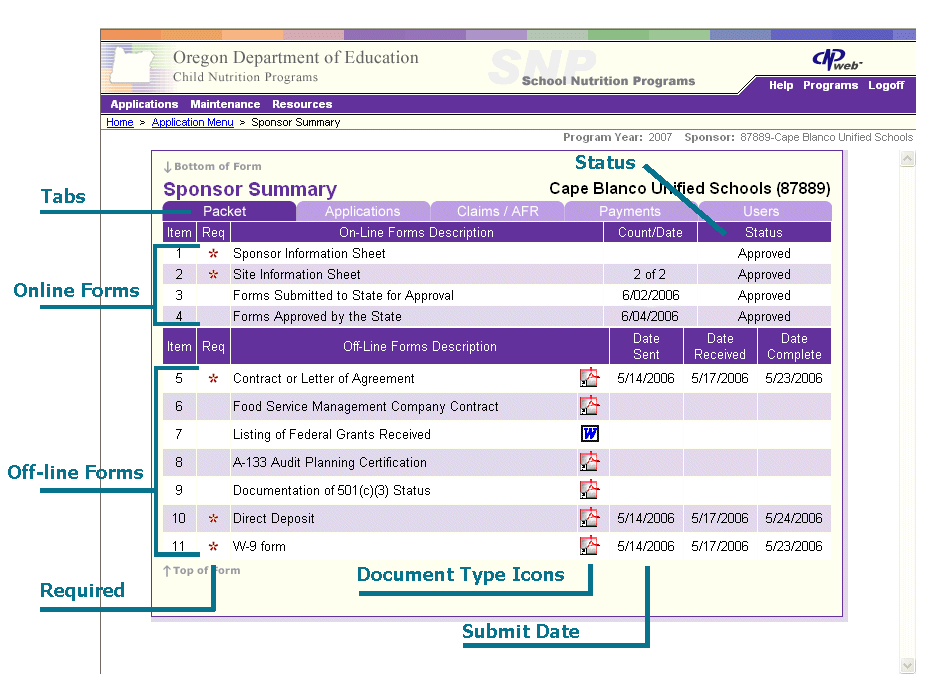Open Site Information Sheet form
The image size is (936, 694).
[x=297, y=274]
